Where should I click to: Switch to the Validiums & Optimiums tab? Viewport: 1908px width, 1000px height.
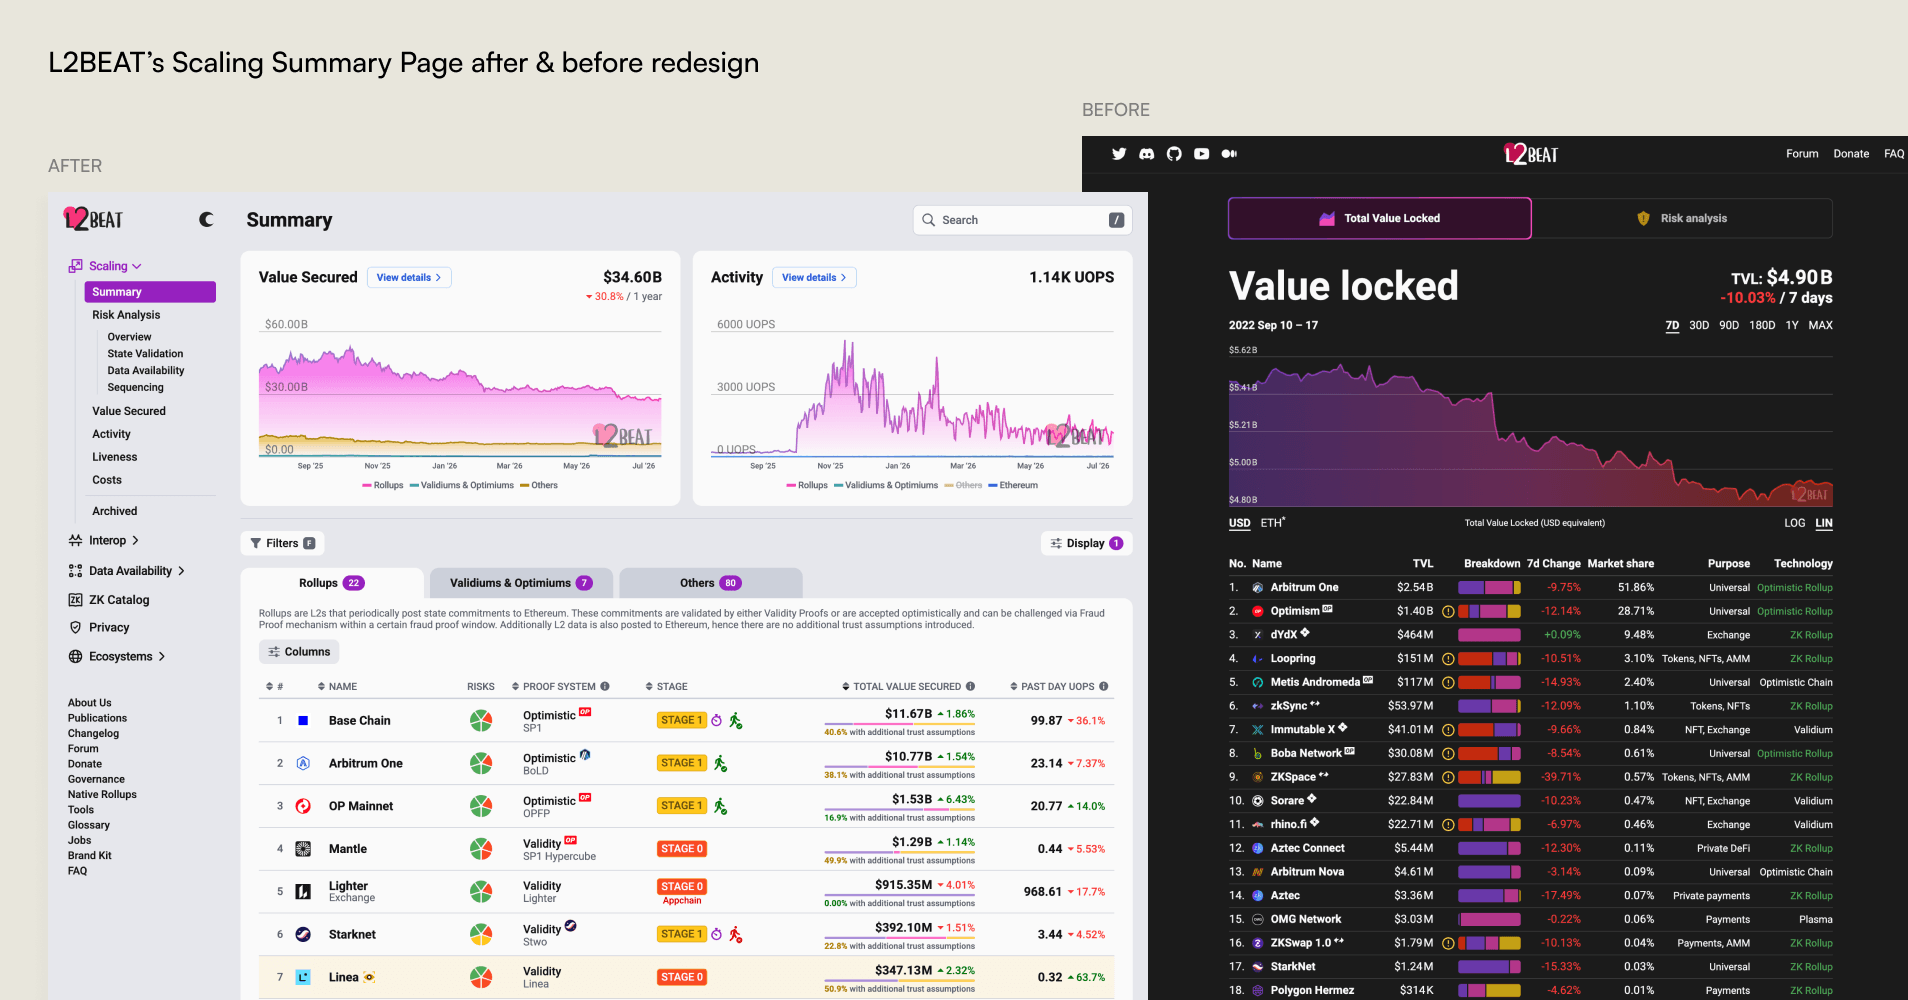pyautogui.click(x=522, y=583)
